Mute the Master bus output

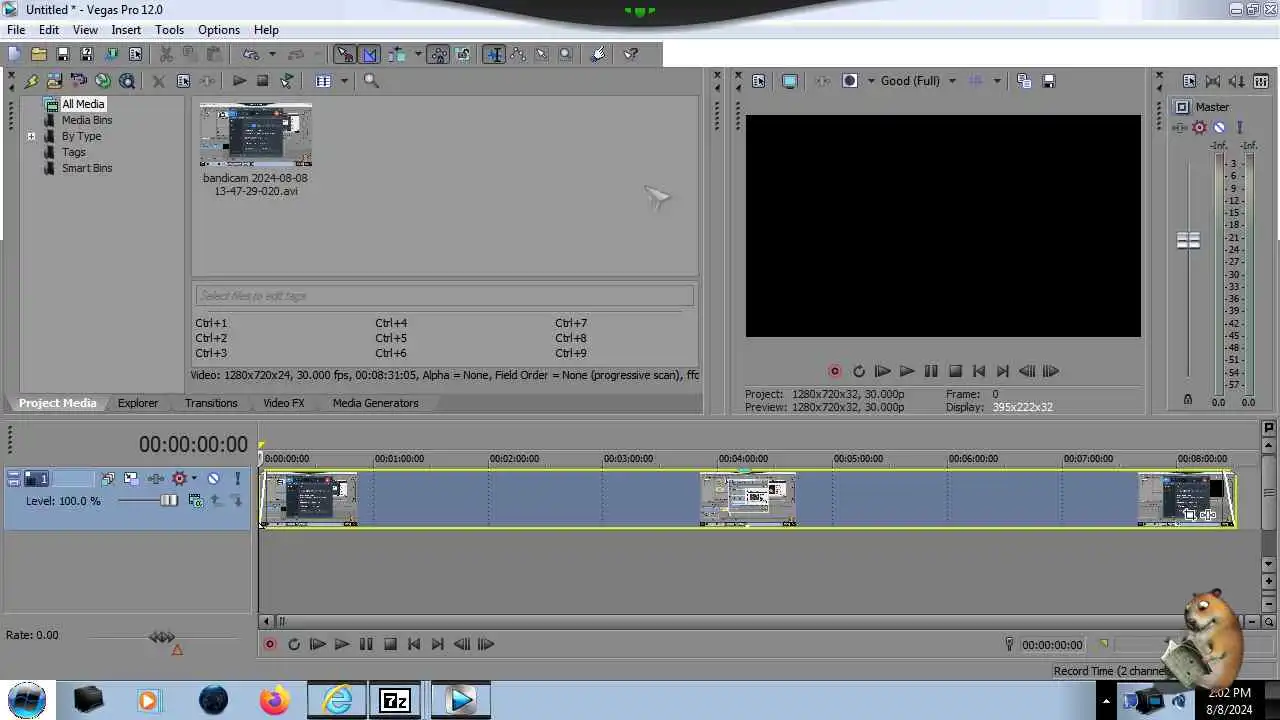point(1219,127)
